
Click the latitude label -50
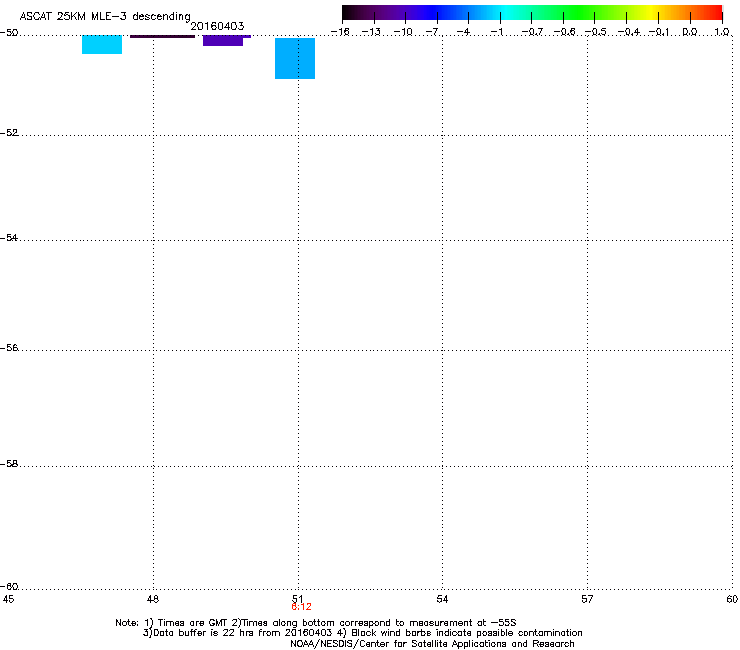pos(9,33)
